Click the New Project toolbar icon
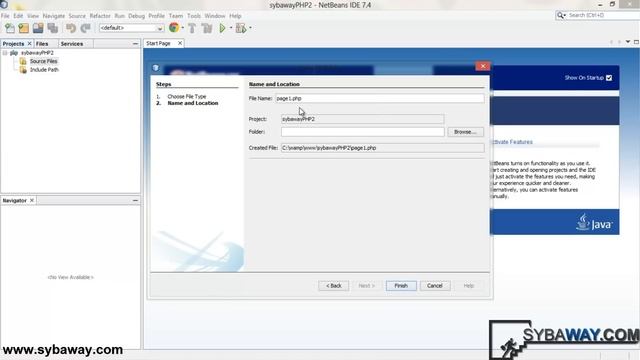Image resolution: width=640 pixels, height=360 pixels. coord(24,28)
